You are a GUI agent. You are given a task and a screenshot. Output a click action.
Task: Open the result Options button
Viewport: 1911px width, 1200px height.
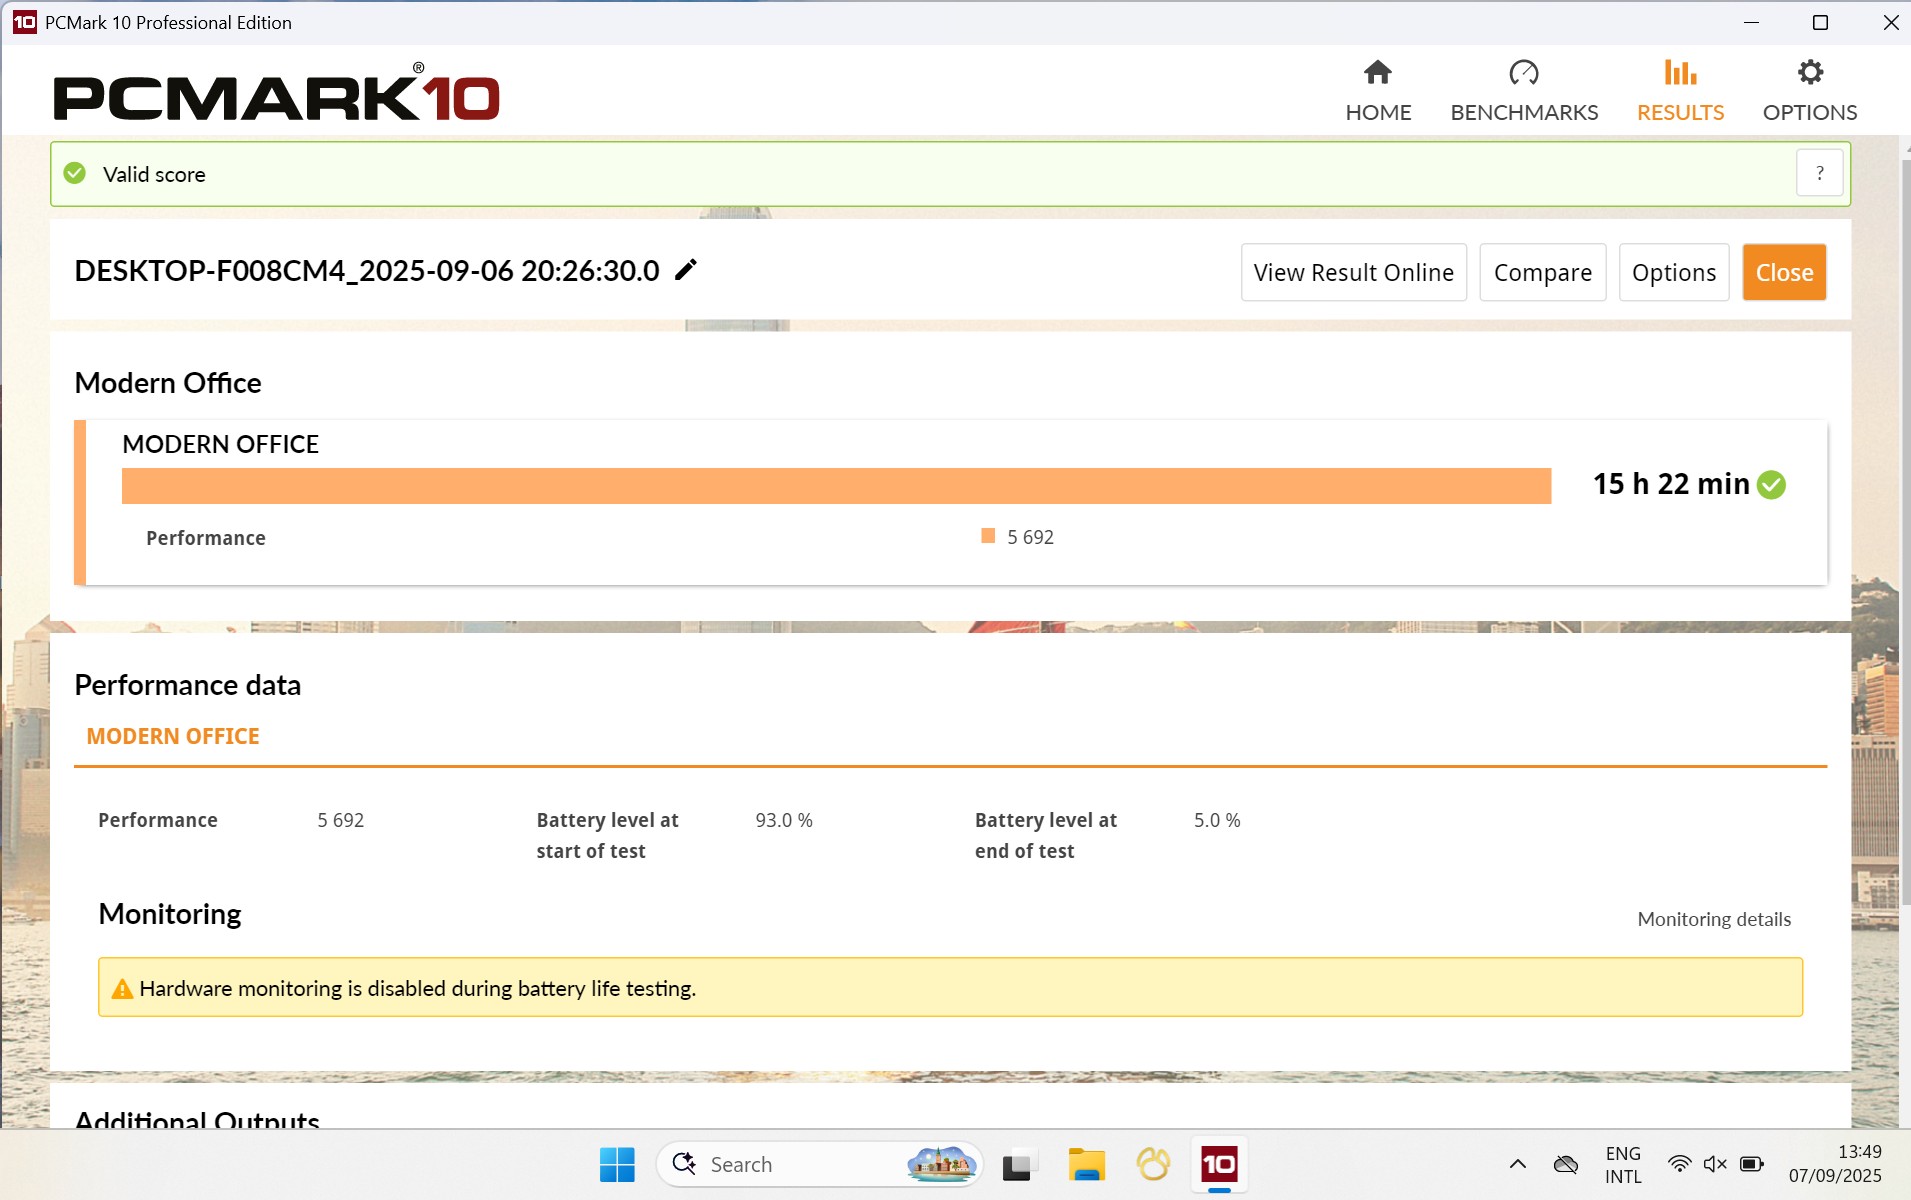(x=1673, y=272)
